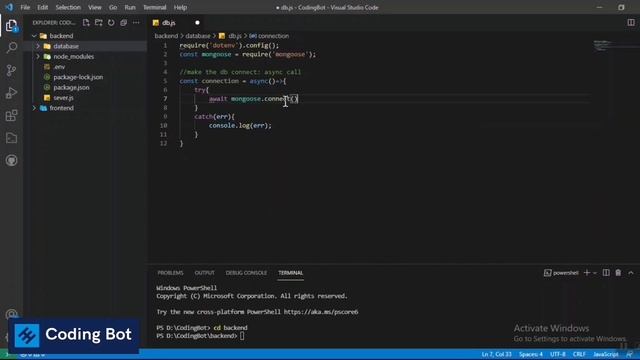Click the terminal prompt input line
Screen dimensions: 640x360
point(242,336)
